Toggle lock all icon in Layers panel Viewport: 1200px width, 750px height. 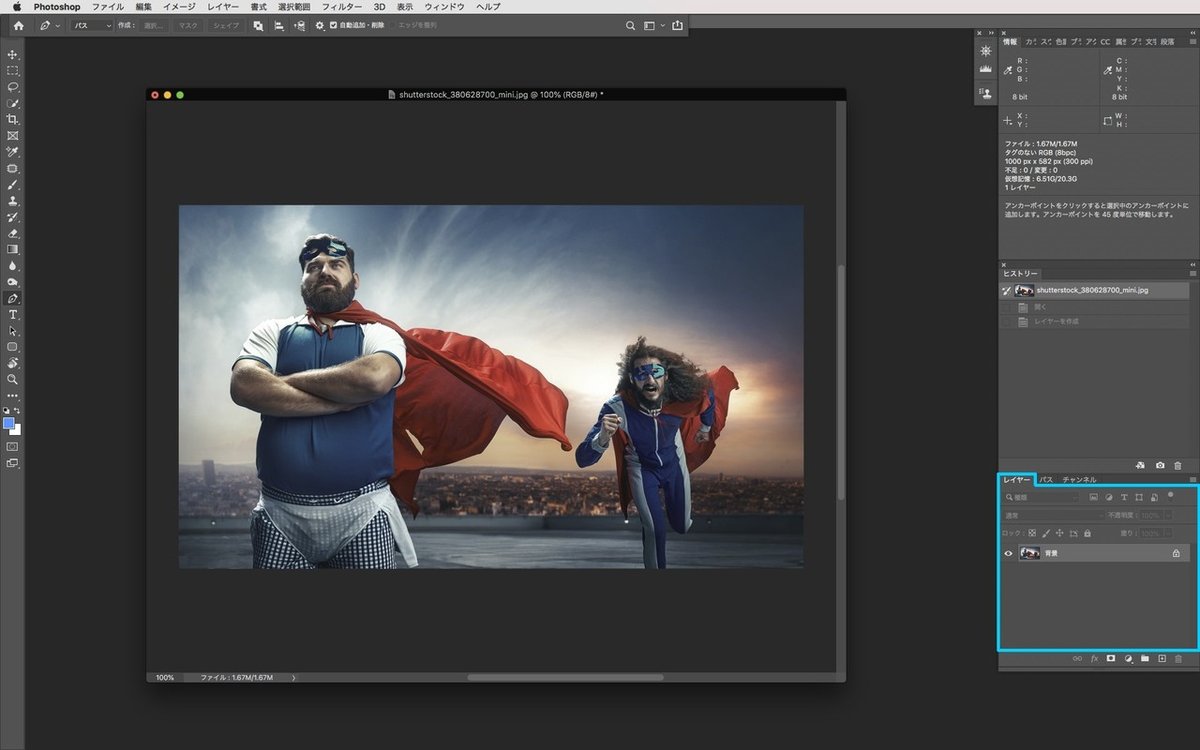point(1087,533)
